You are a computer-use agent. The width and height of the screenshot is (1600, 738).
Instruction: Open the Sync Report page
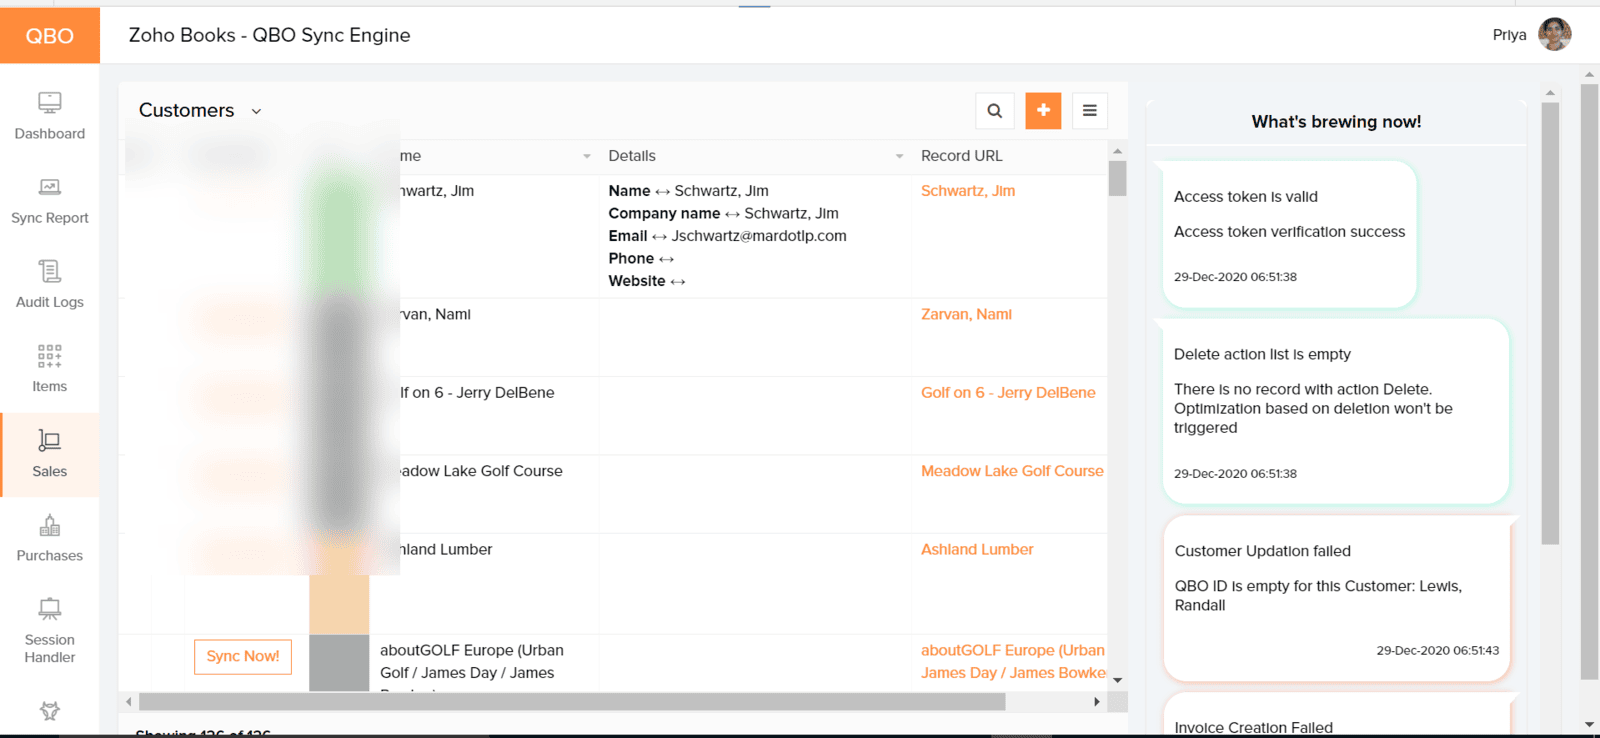(50, 202)
